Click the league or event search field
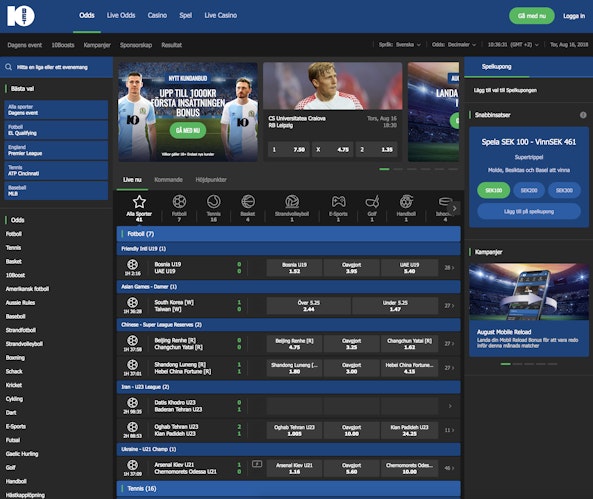 [x=57, y=67]
